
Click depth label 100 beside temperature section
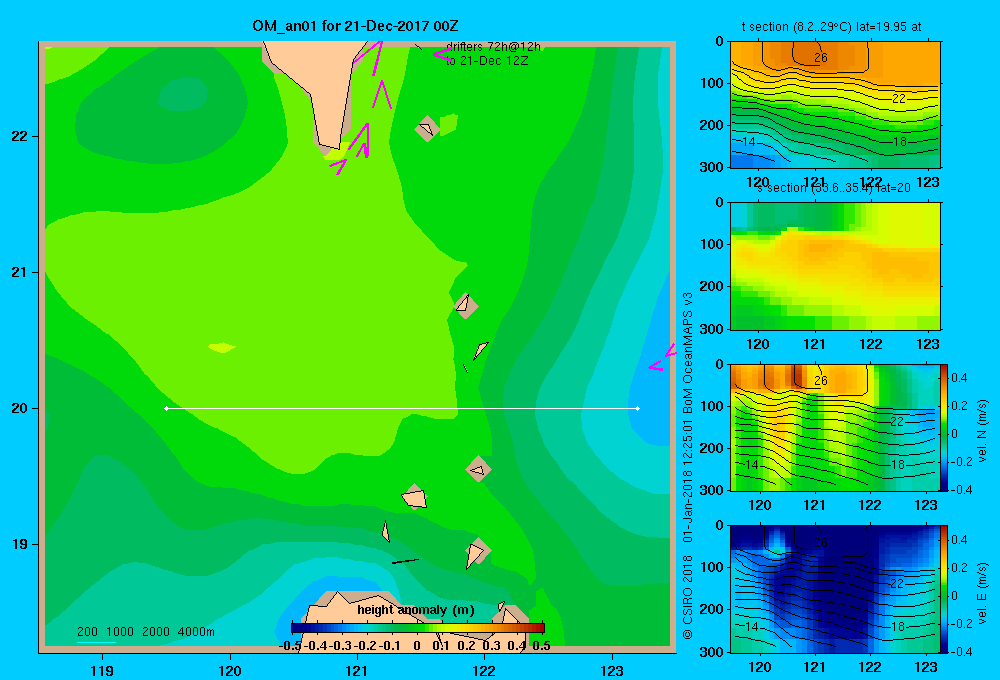click(x=711, y=84)
